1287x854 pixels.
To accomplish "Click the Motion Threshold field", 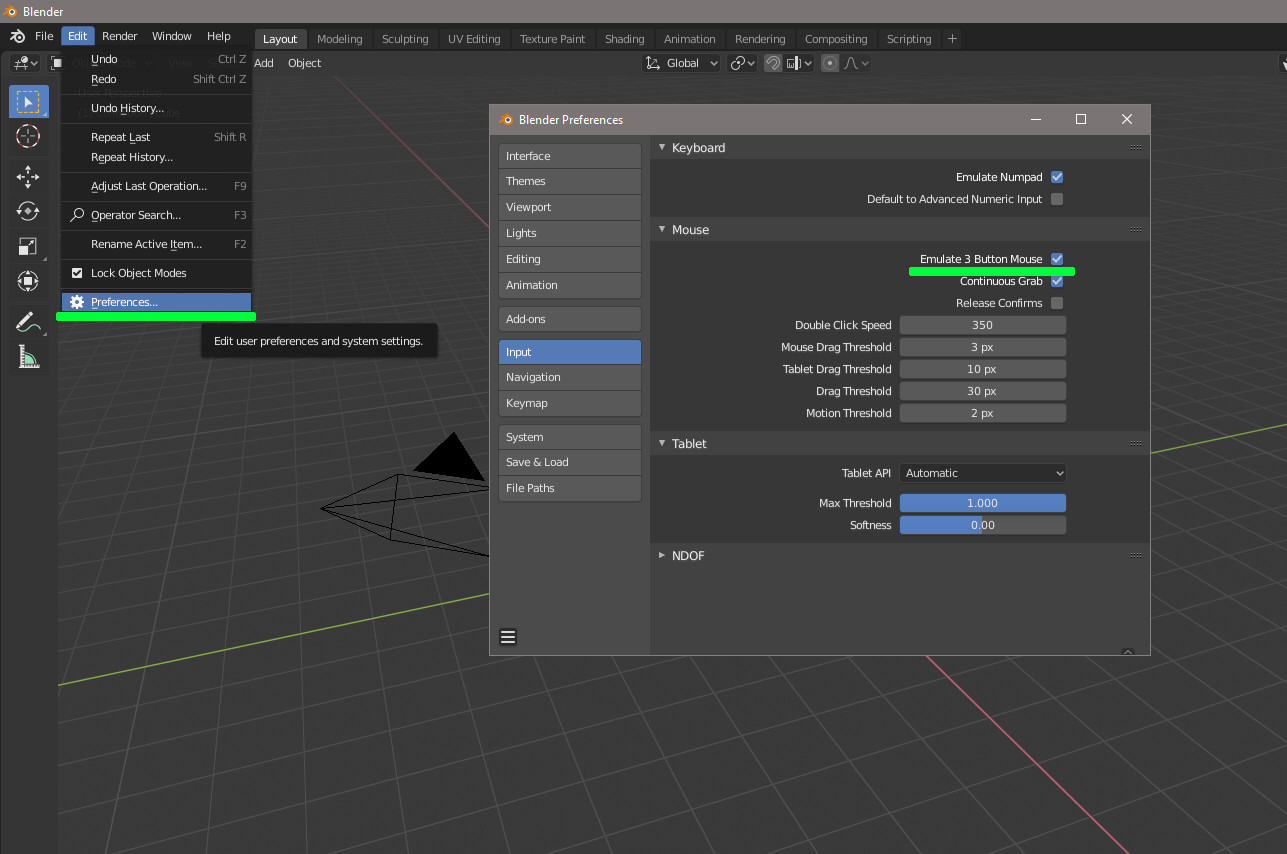I will click(x=983, y=413).
